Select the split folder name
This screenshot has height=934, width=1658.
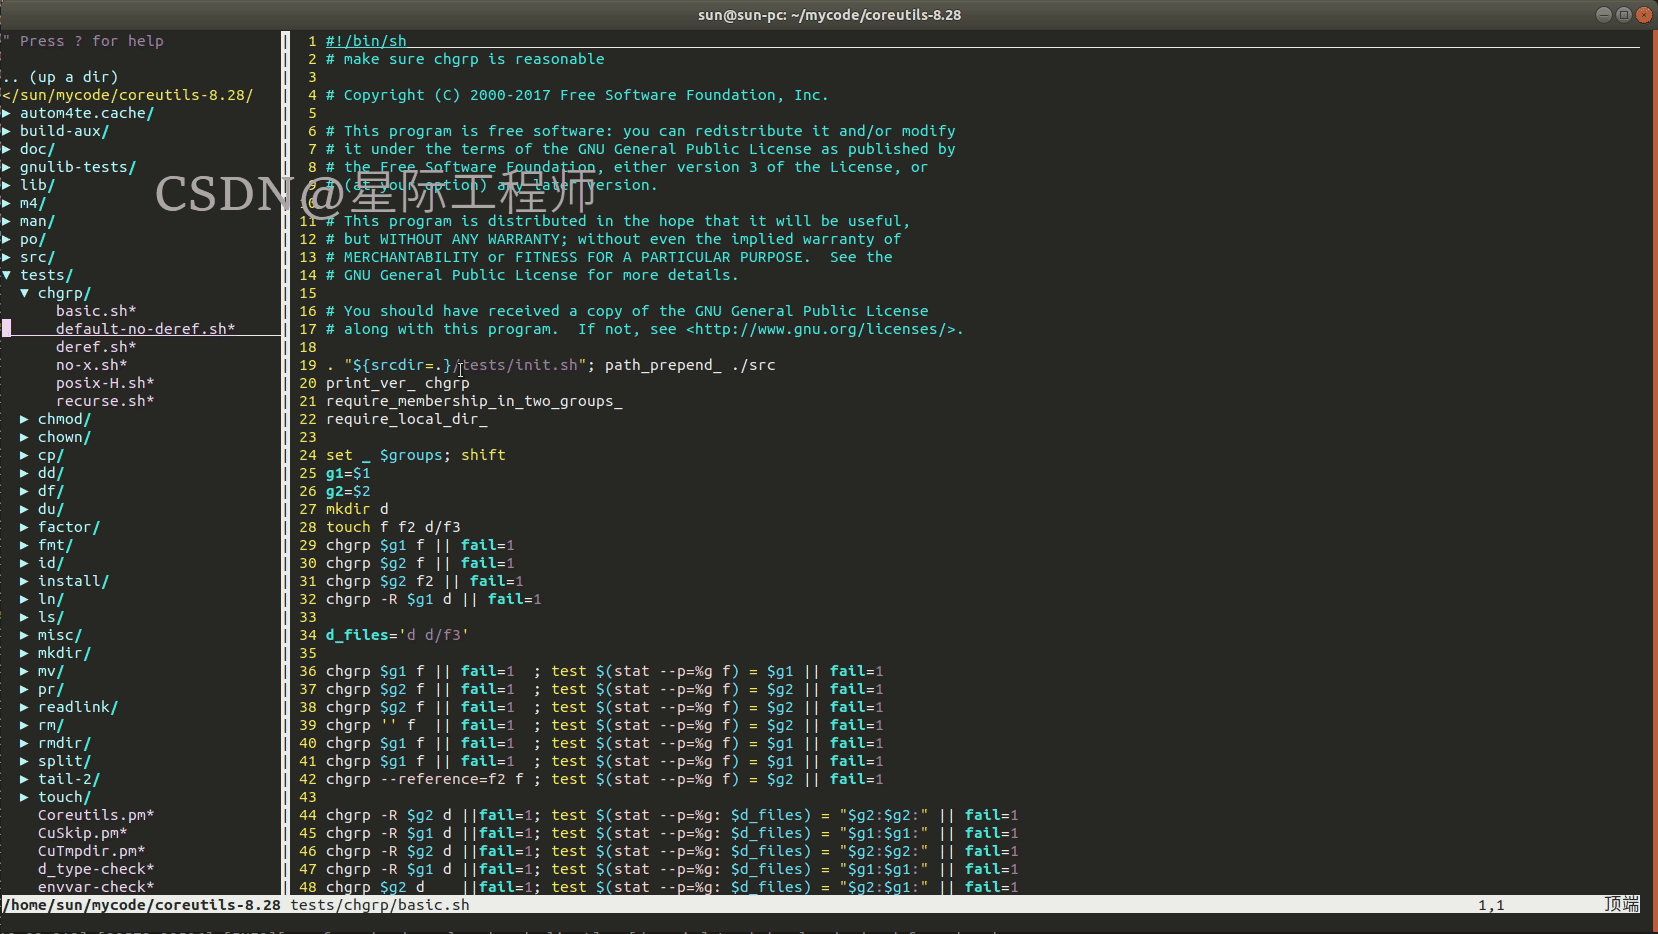coord(64,761)
